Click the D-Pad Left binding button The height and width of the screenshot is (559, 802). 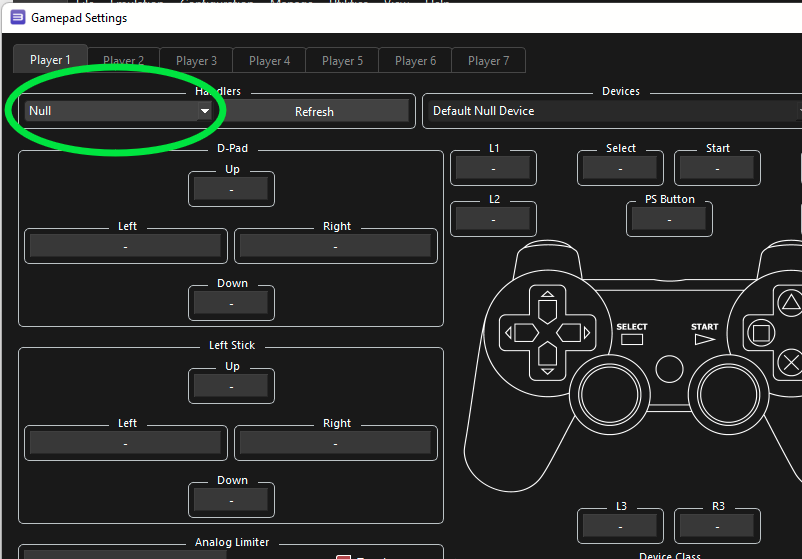[125, 247]
